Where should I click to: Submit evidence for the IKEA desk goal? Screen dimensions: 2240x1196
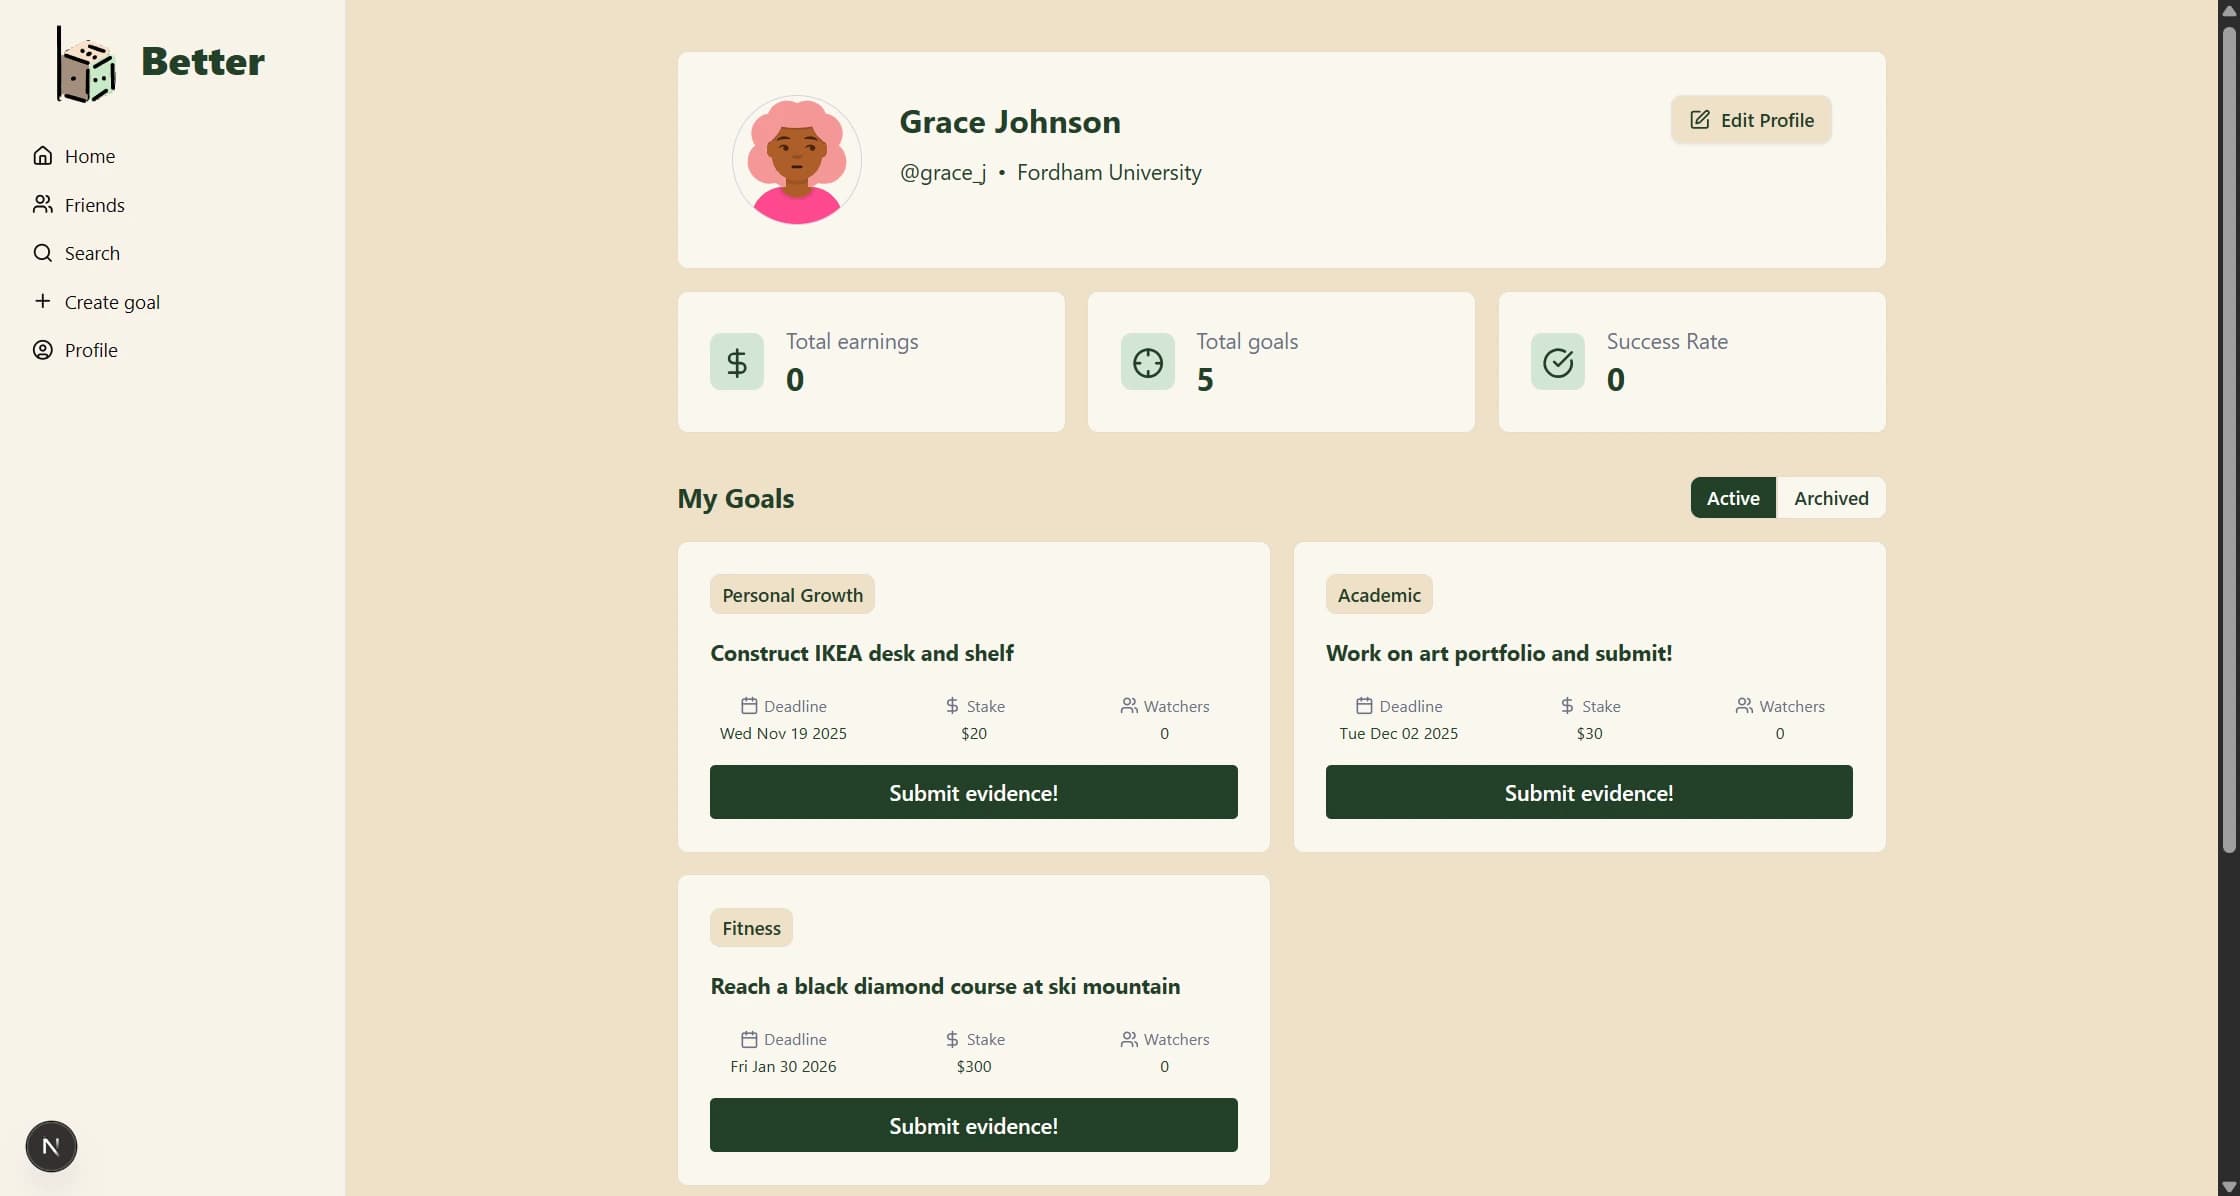pos(972,792)
